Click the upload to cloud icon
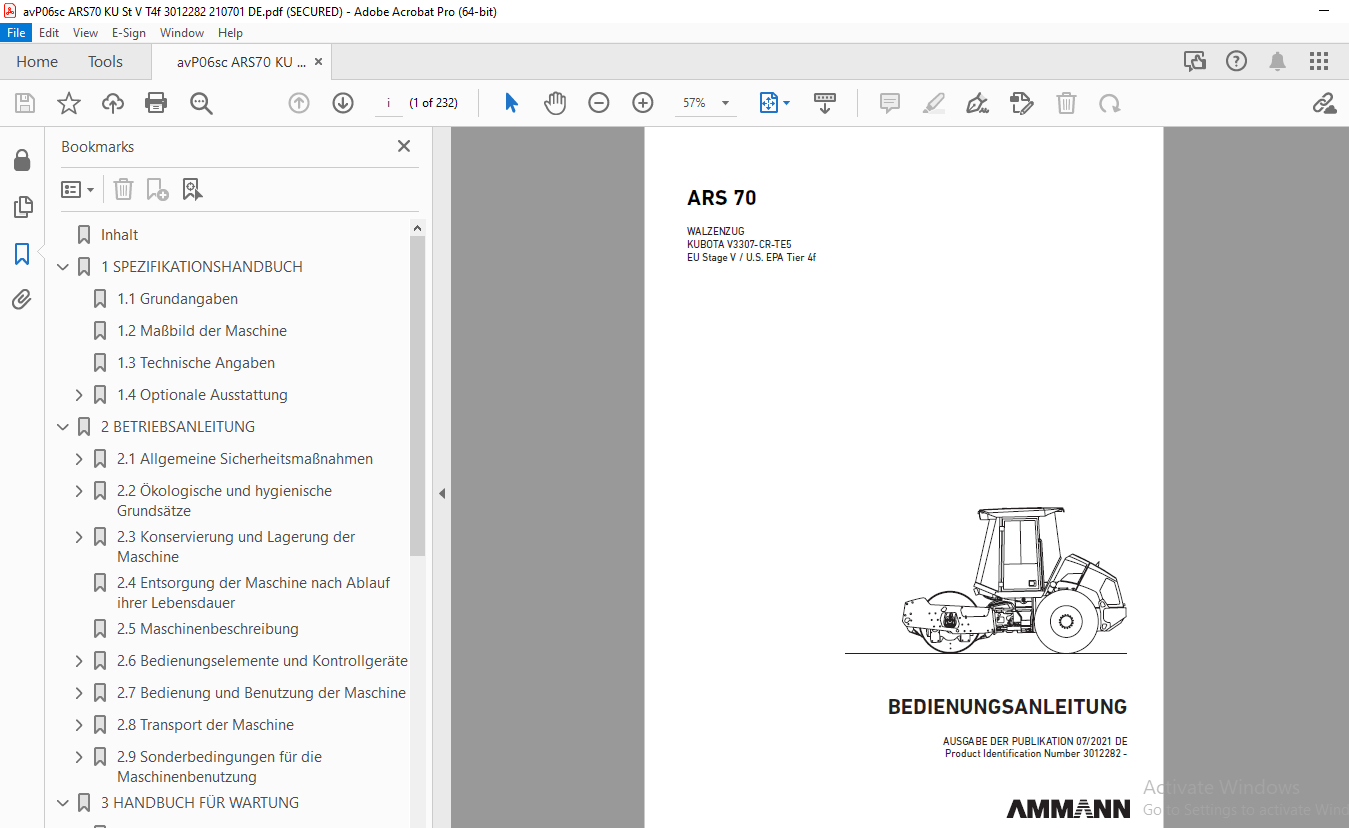 (x=113, y=103)
